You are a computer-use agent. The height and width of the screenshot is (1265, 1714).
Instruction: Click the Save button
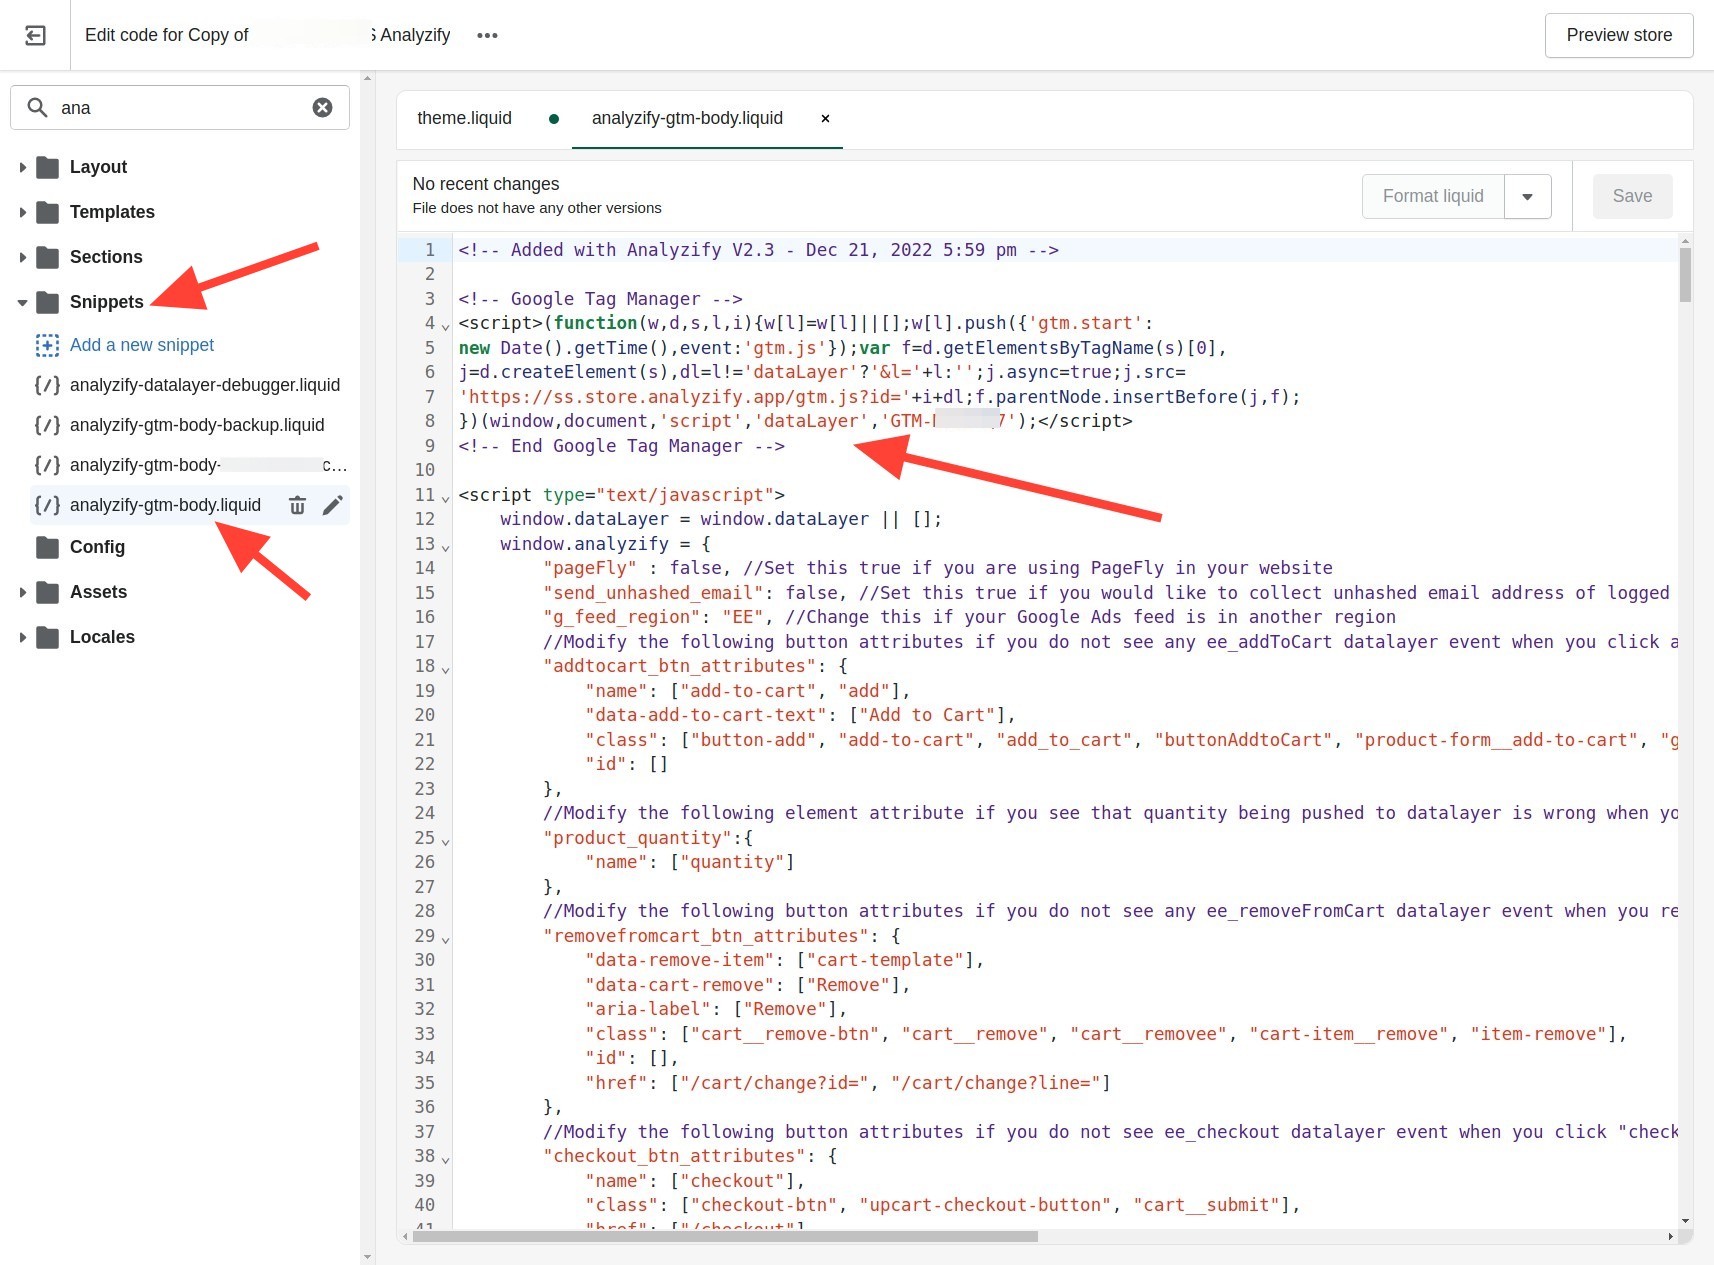[1631, 196]
